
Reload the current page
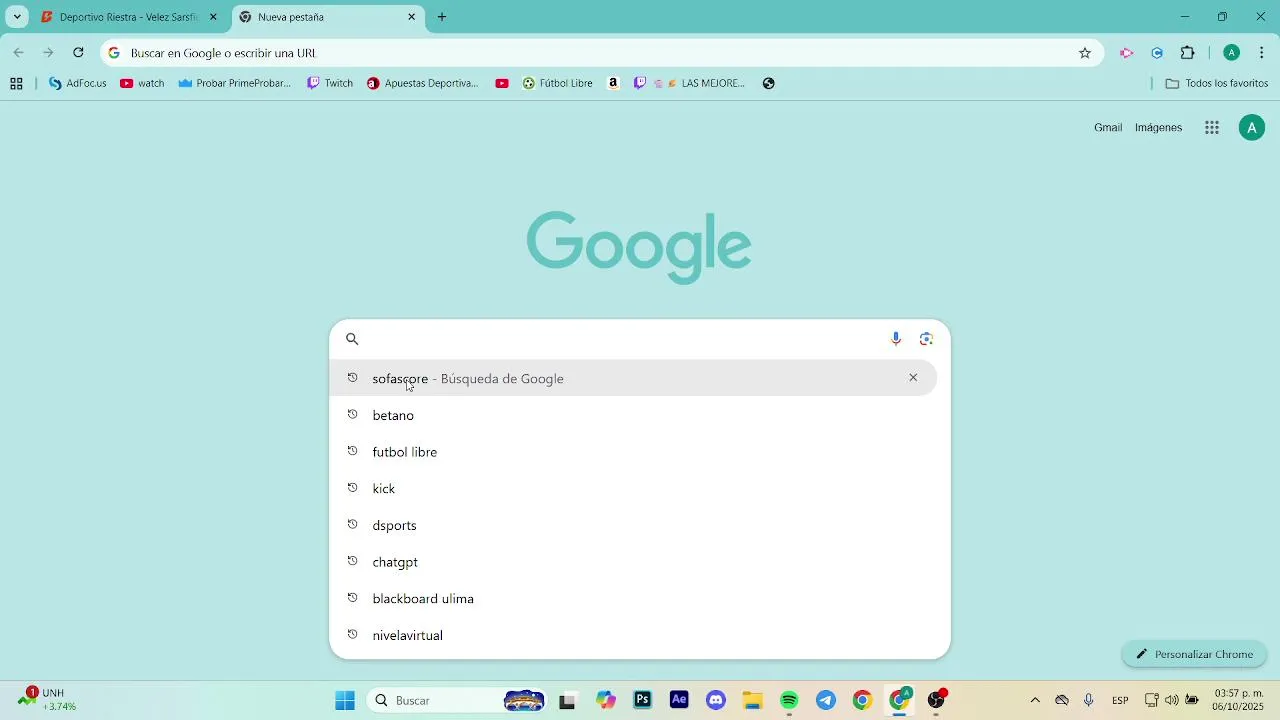(x=78, y=53)
